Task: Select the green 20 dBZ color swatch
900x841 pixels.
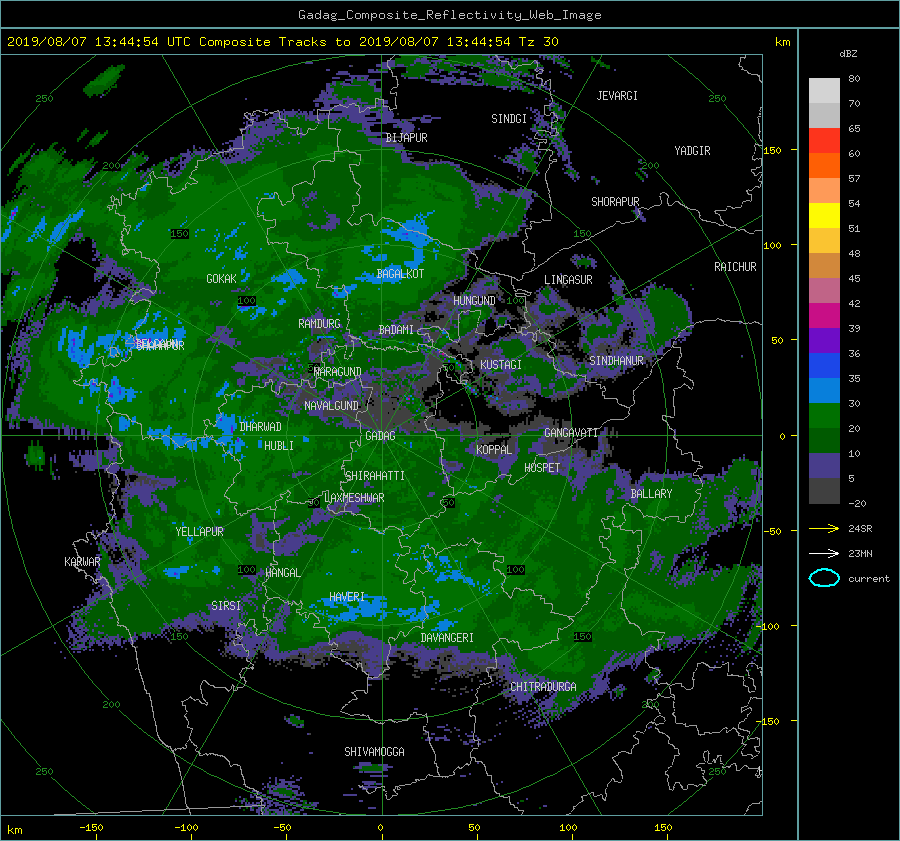Action: (x=824, y=416)
